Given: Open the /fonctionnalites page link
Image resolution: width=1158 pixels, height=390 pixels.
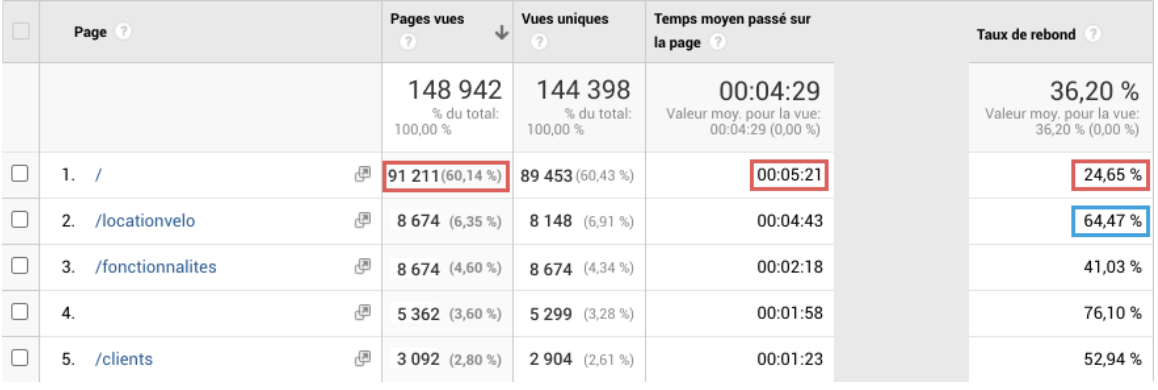Looking at the screenshot, I should pos(156,267).
